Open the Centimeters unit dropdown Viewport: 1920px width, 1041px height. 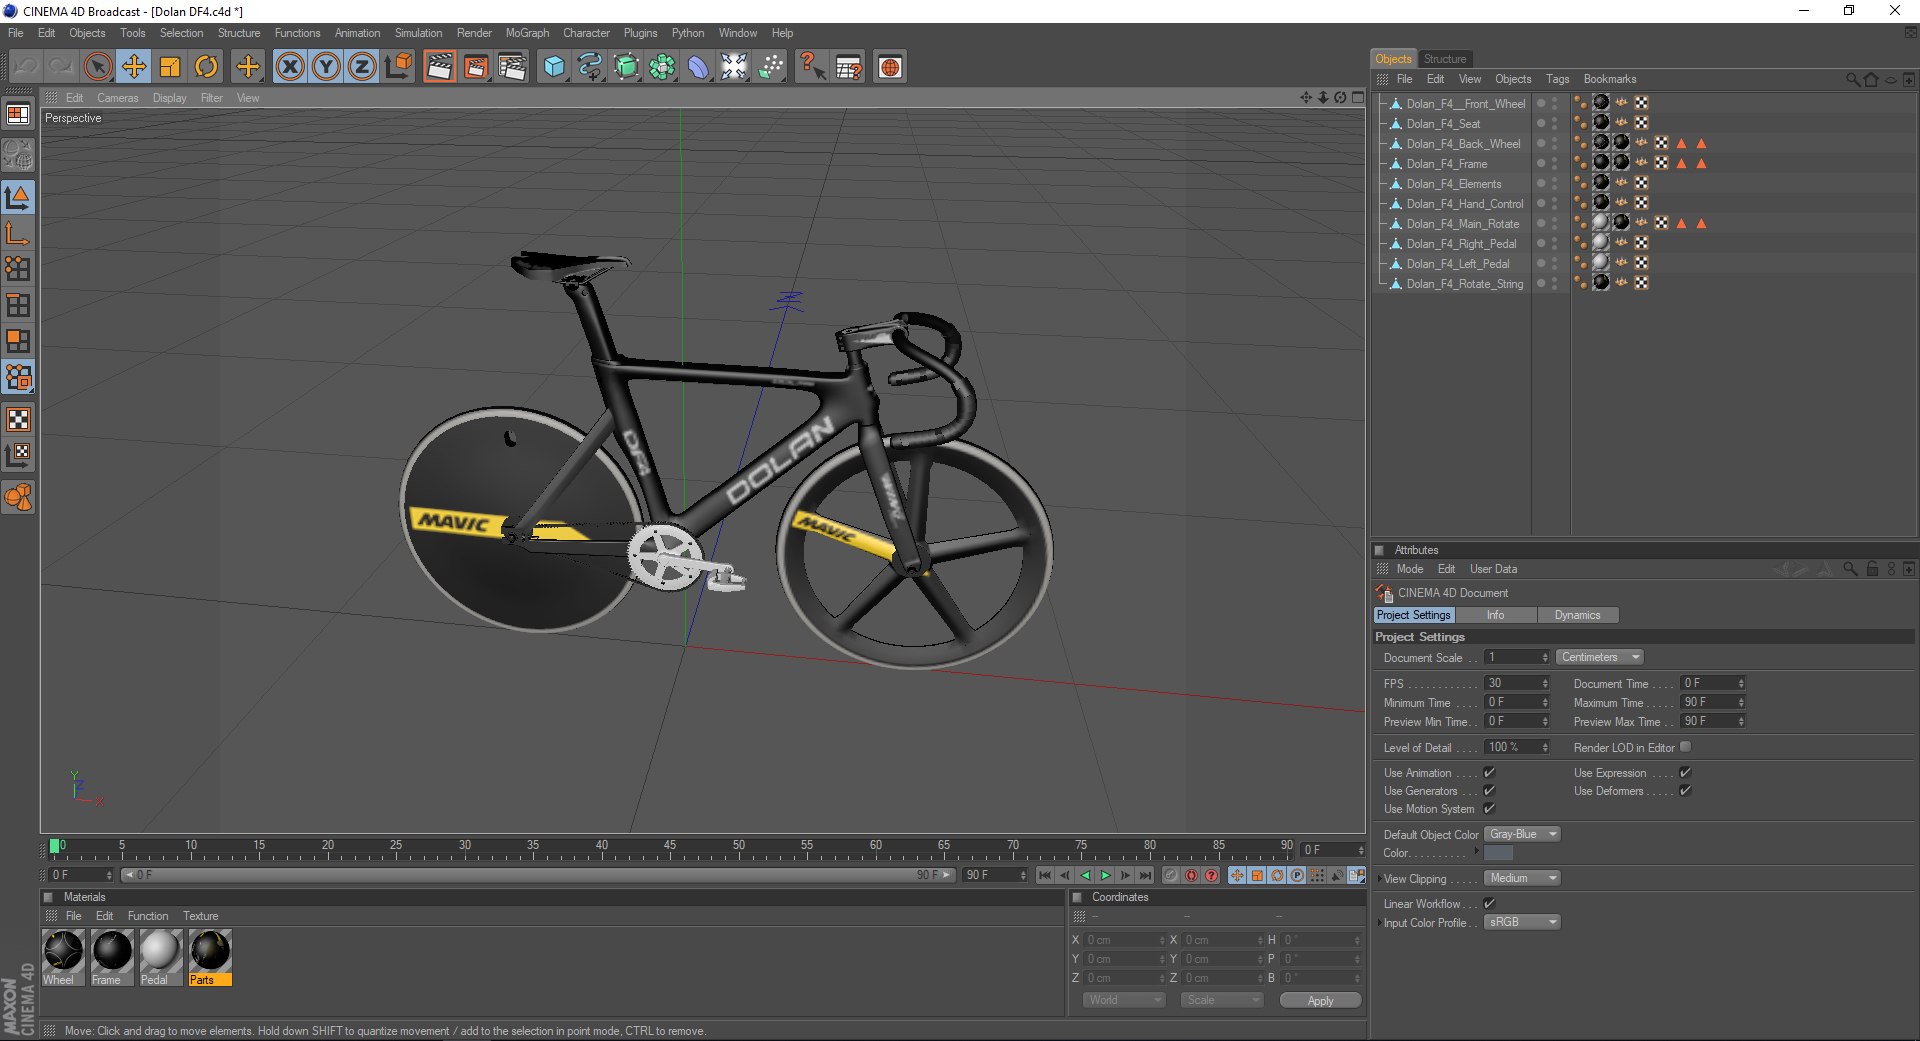tap(1600, 657)
